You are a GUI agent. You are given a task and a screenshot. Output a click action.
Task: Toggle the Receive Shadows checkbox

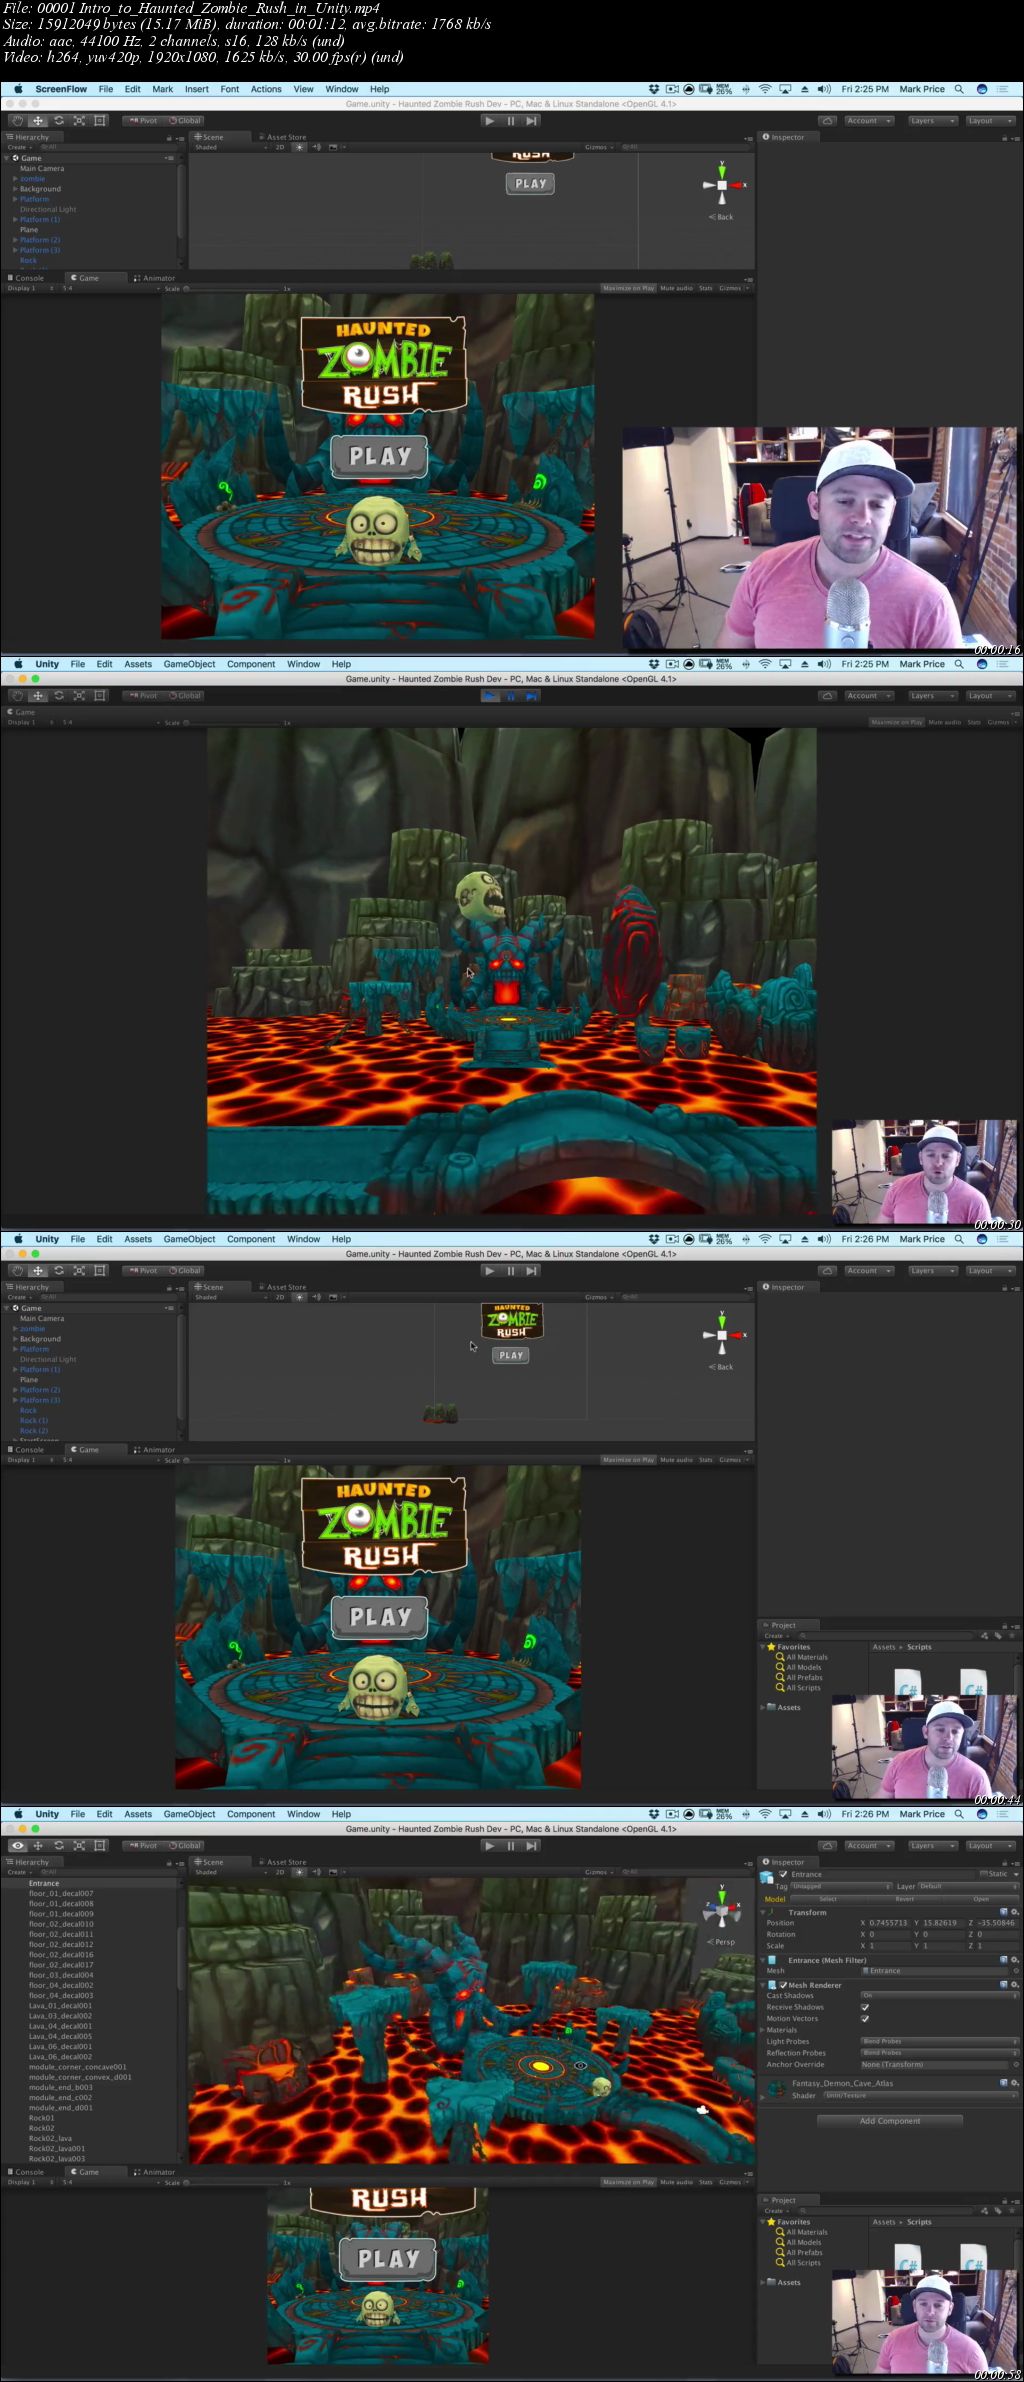point(865,2007)
